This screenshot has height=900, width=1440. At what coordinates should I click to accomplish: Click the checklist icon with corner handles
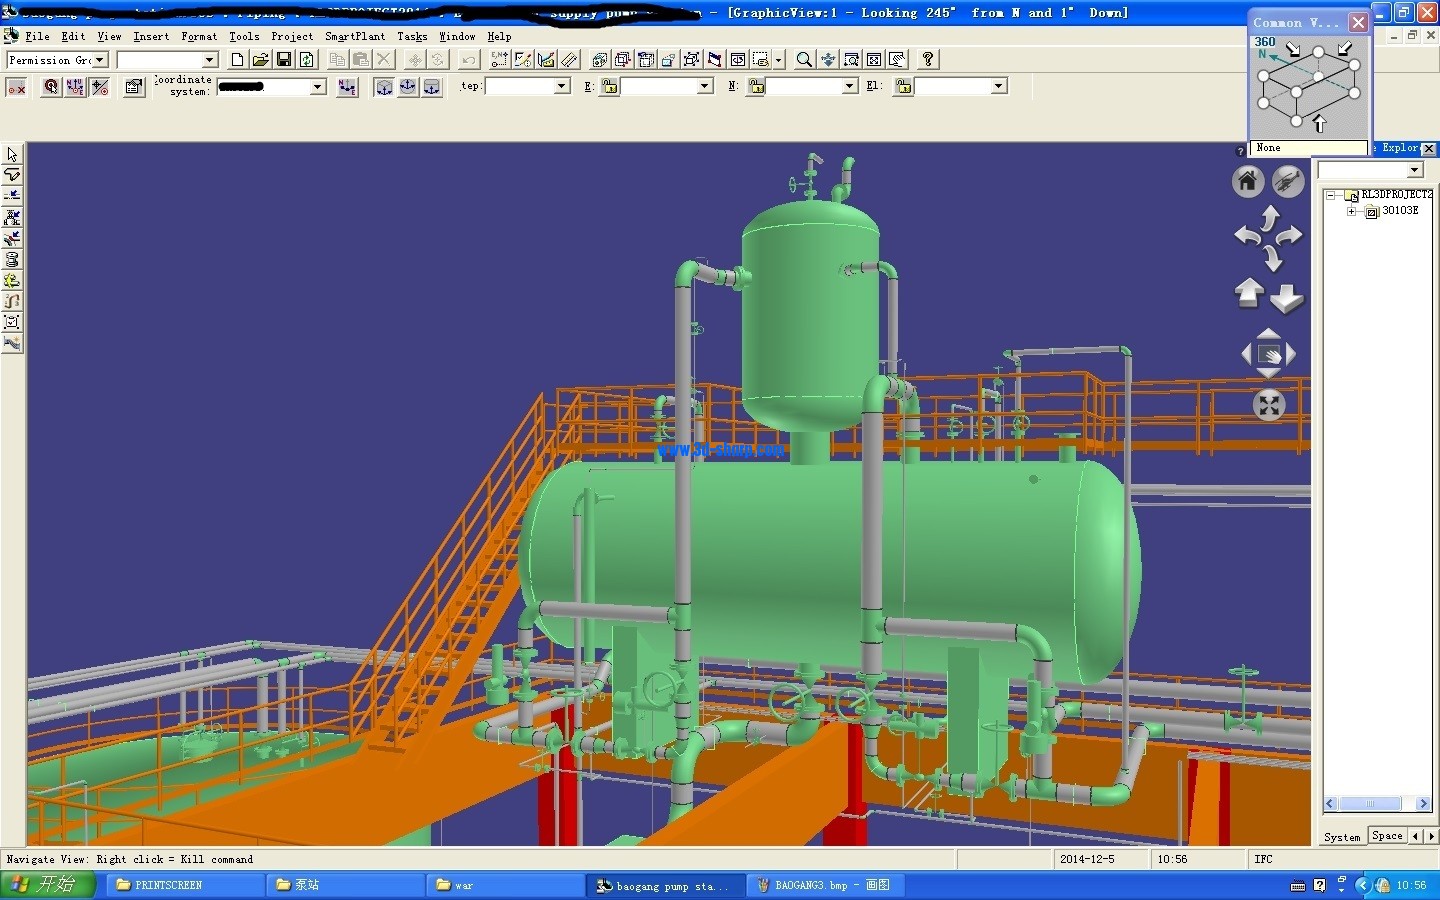[12, 323]
